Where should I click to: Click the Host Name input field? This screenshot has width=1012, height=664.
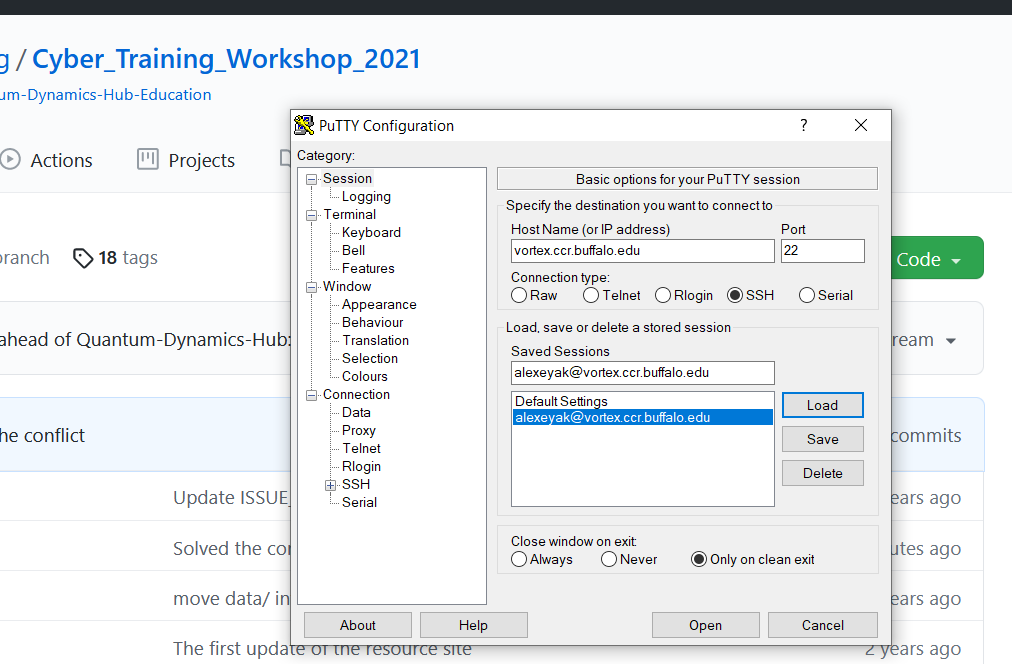click(x=642, y=251)
